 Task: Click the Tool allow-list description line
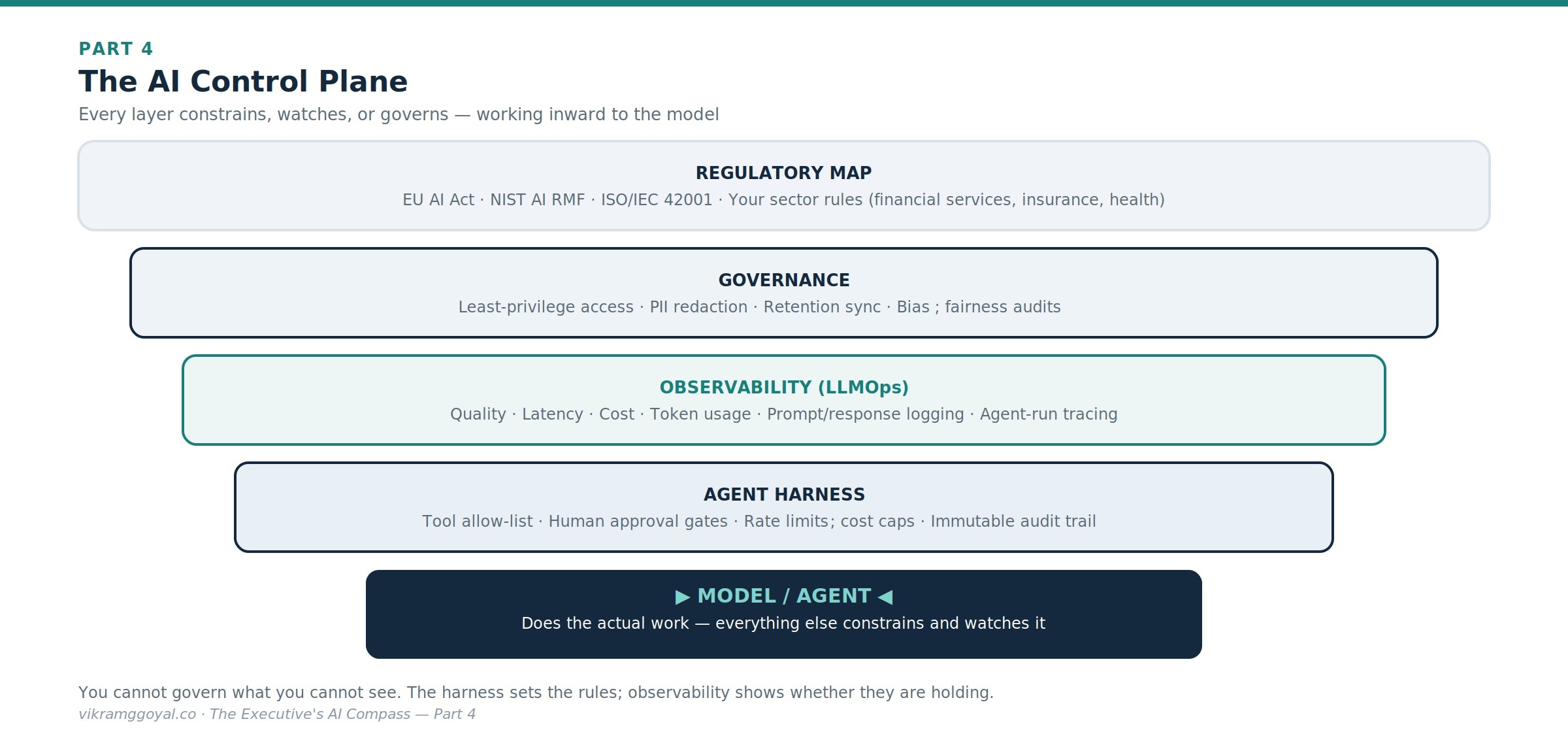[x=759, y=522]
